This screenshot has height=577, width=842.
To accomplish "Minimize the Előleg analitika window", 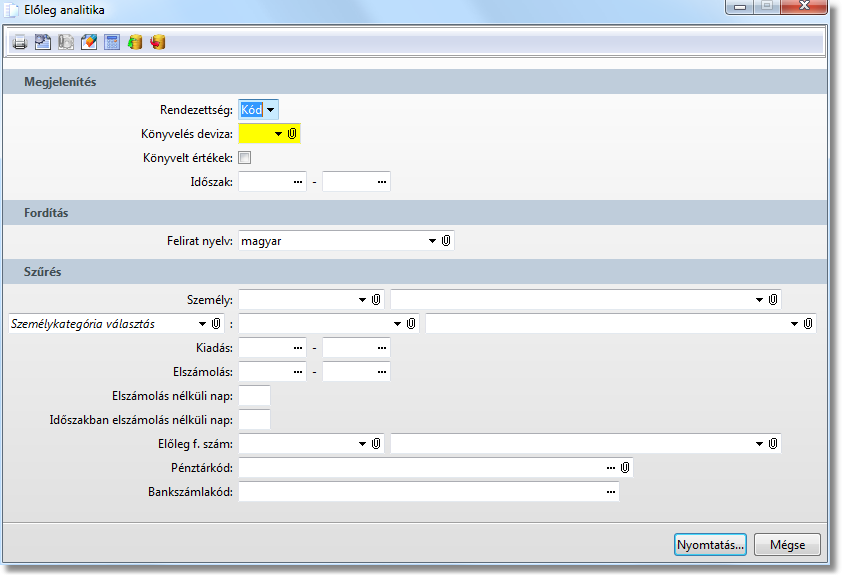I will coord(739,6).
